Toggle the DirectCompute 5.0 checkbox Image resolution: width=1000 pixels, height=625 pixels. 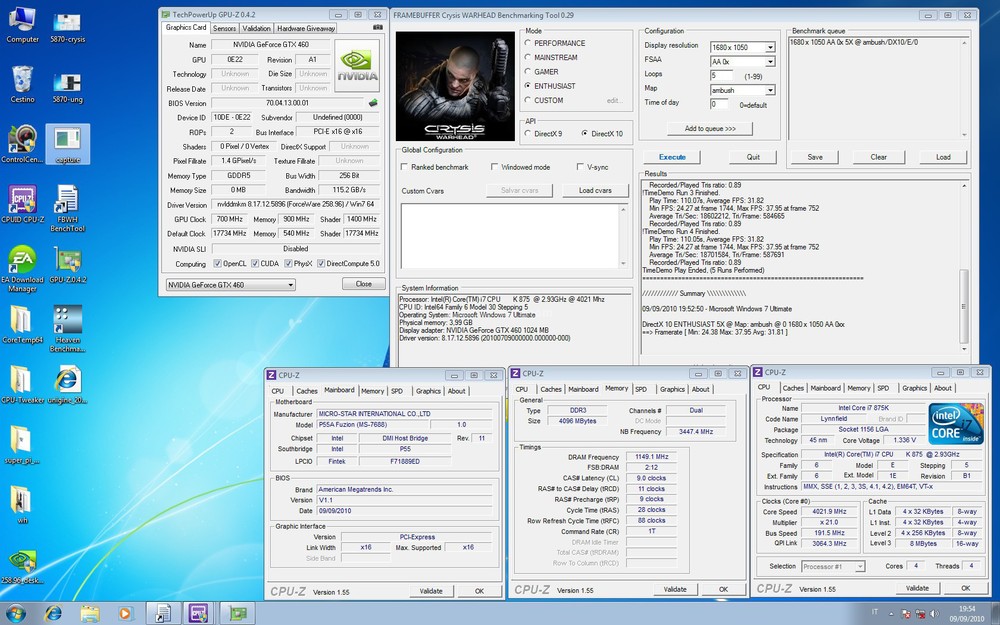(321, 263)
